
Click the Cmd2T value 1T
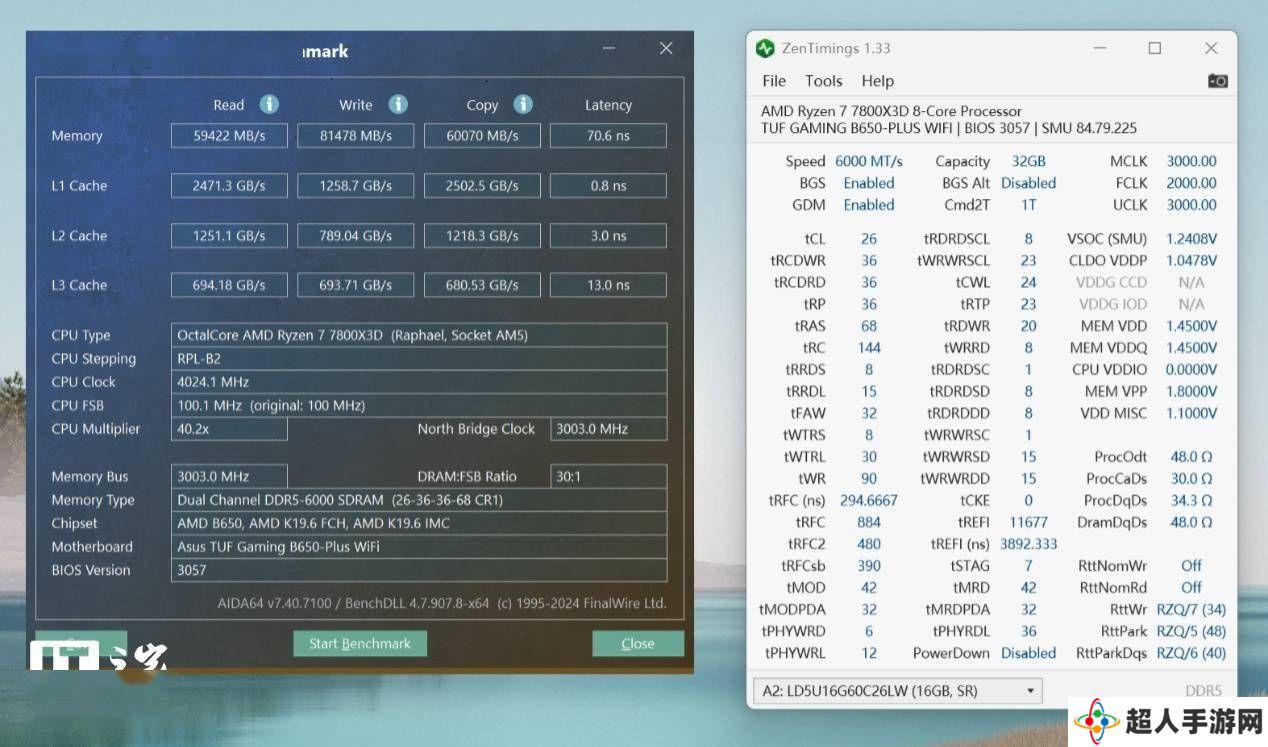(1028, 205)
